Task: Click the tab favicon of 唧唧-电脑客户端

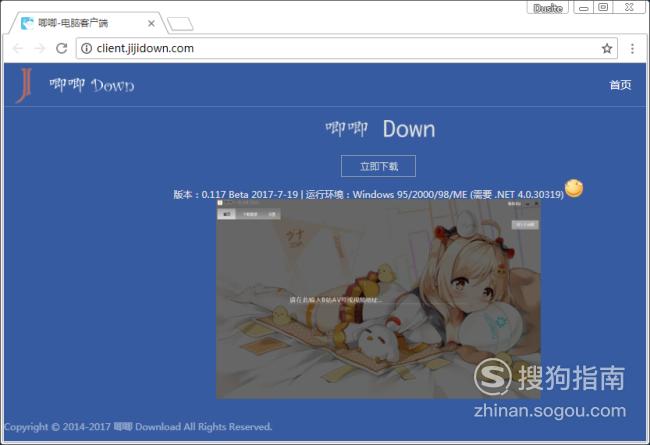Action: pyautogui.click(x=27, y=23)
